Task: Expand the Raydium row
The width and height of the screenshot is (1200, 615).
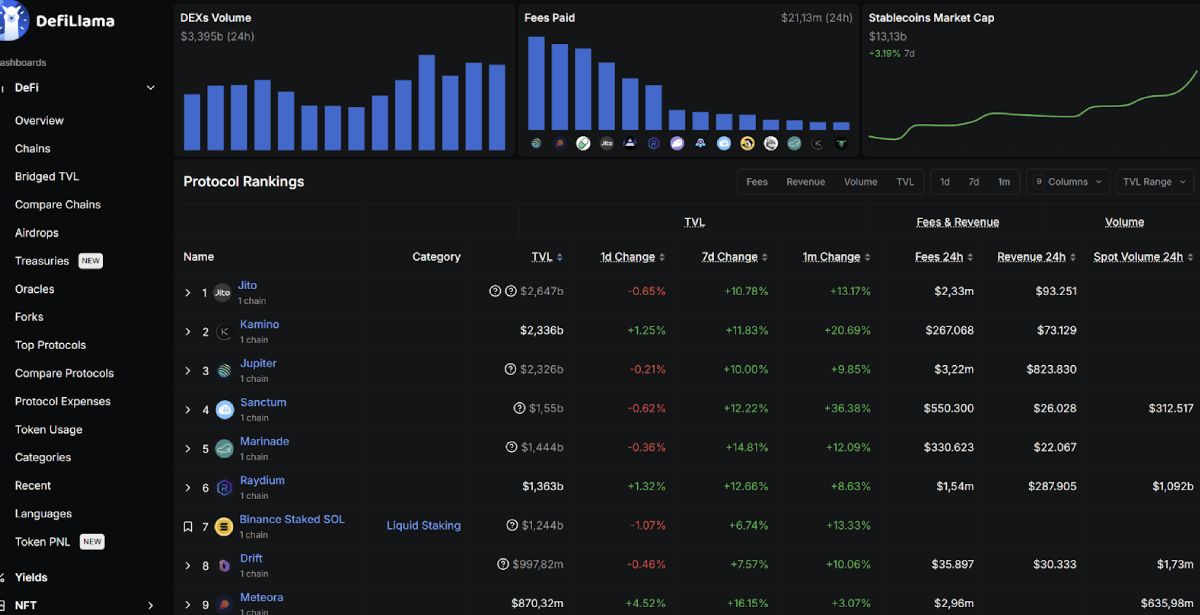Action: pos(187,488)
